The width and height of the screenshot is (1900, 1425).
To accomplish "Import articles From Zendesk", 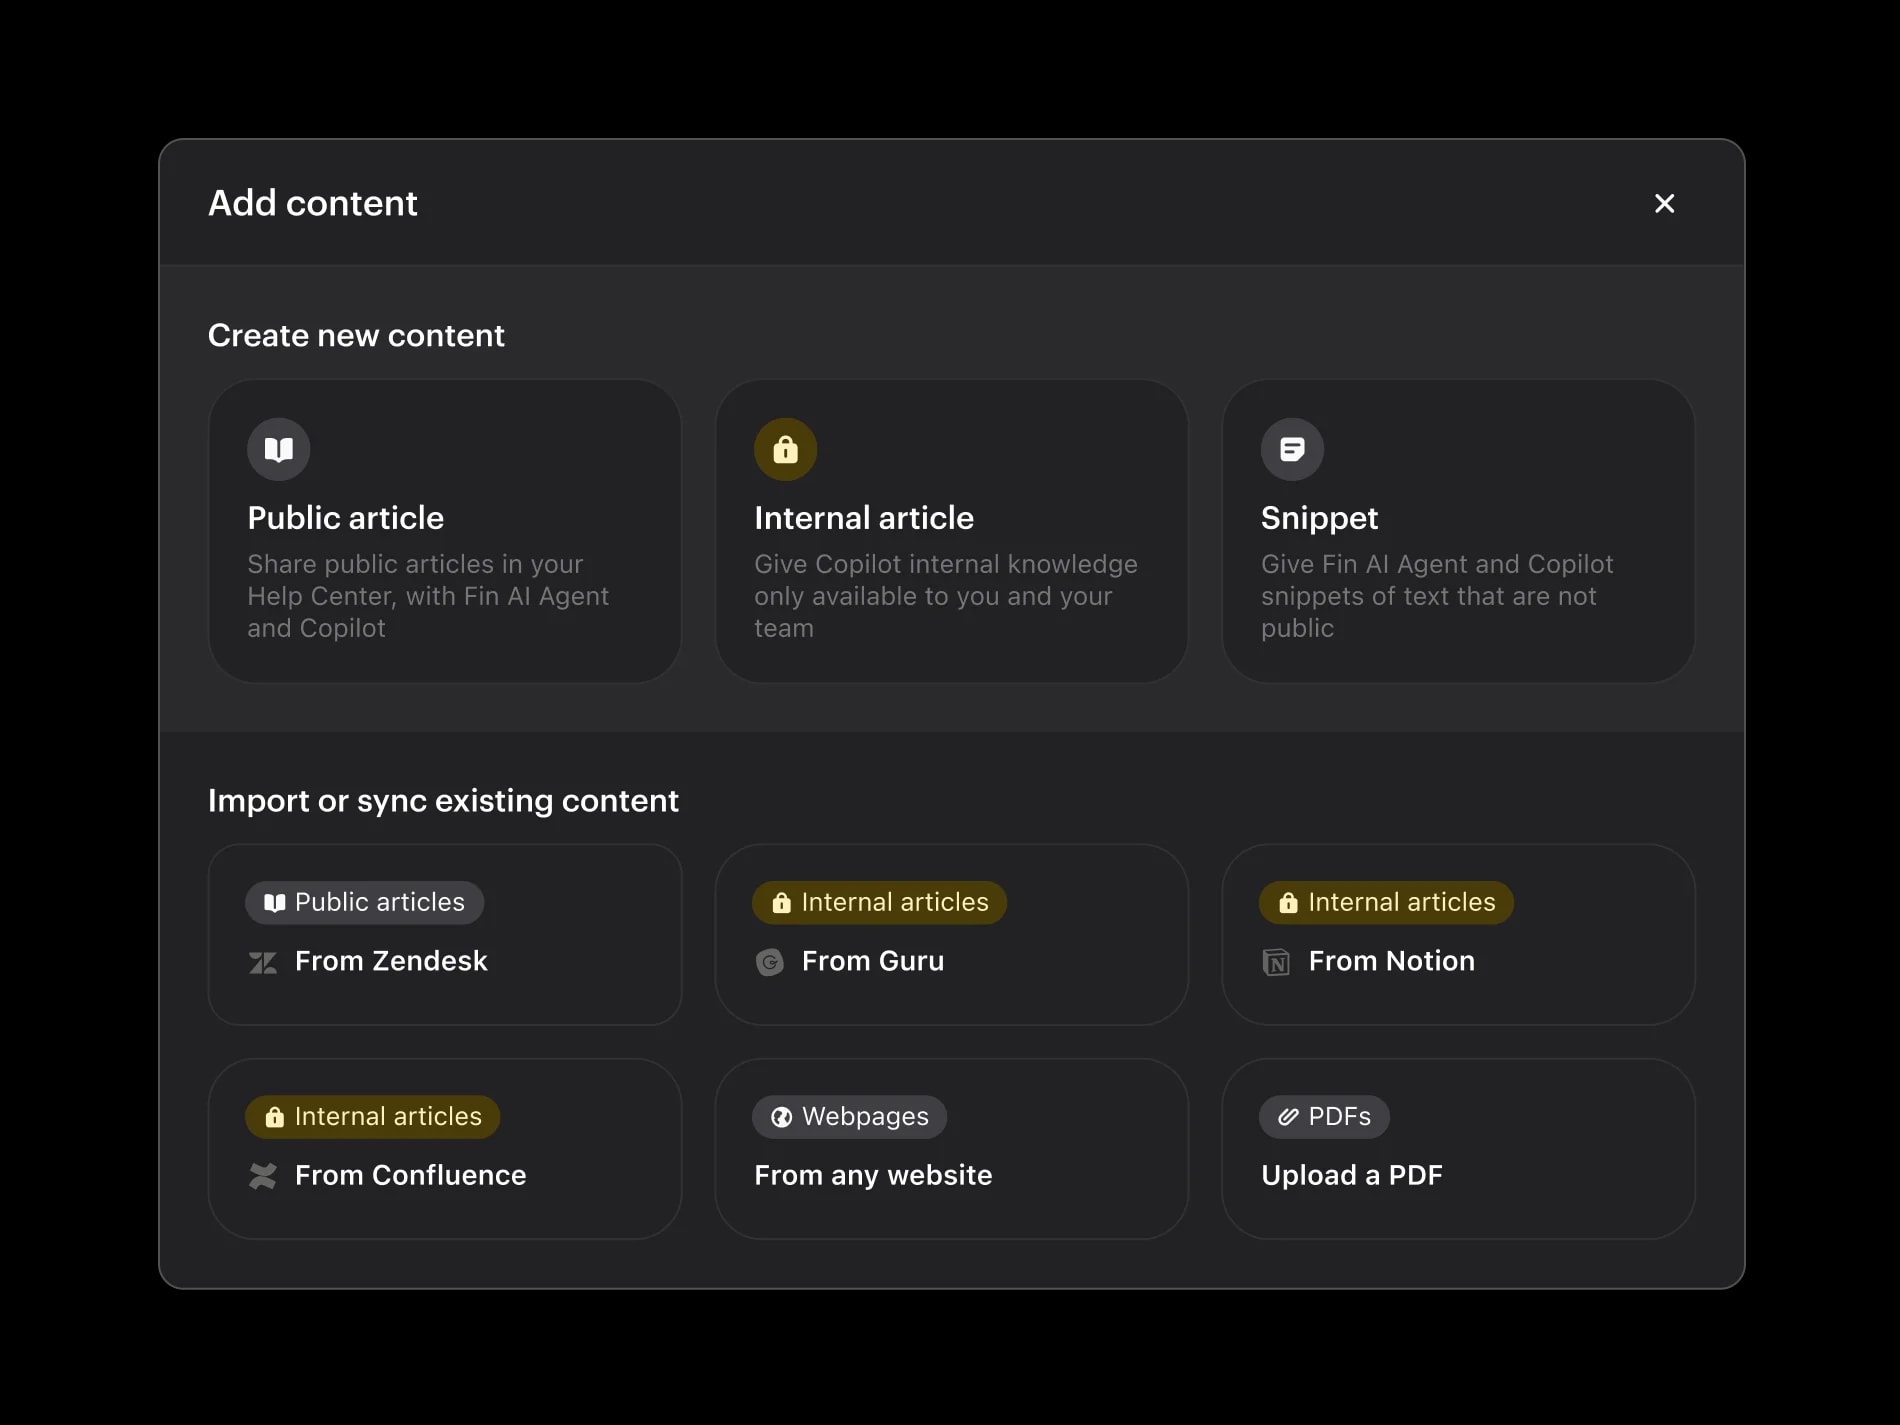I will pos(445,934).
